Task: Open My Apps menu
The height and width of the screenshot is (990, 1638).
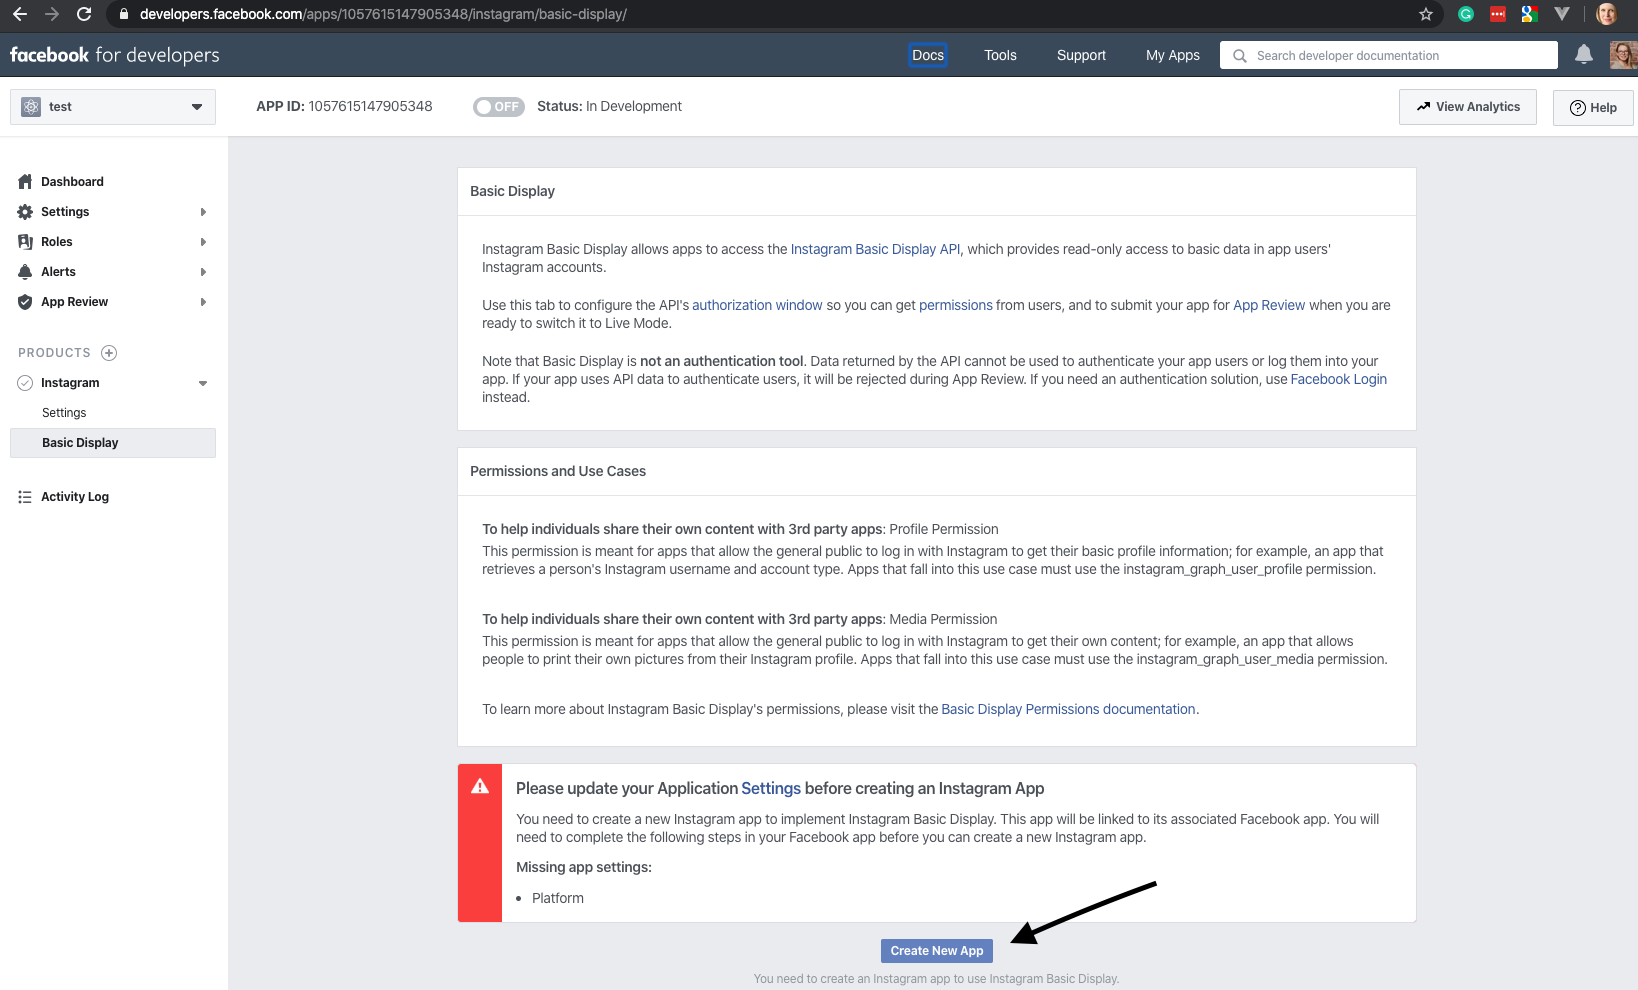Action: (1173, 55)
